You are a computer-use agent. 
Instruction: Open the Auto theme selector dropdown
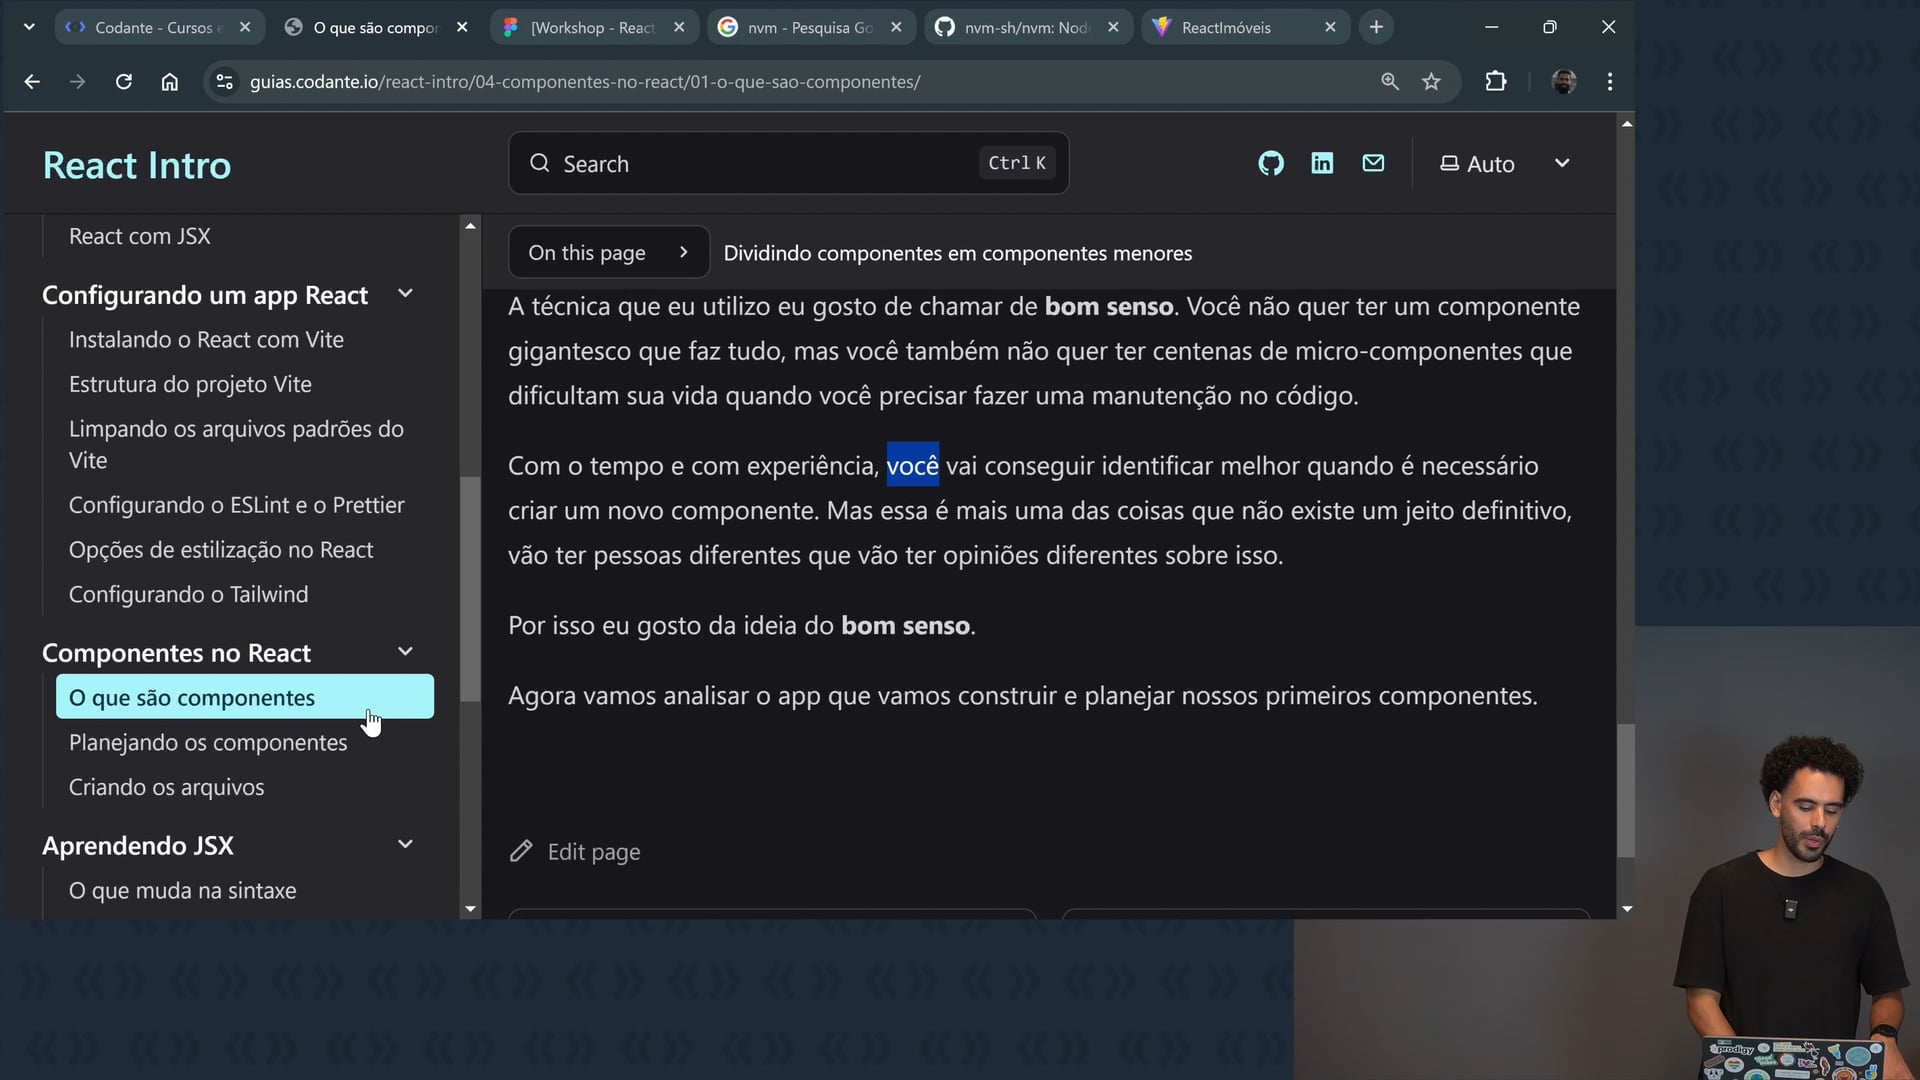pyautogui.click(x=1503, y=163)
